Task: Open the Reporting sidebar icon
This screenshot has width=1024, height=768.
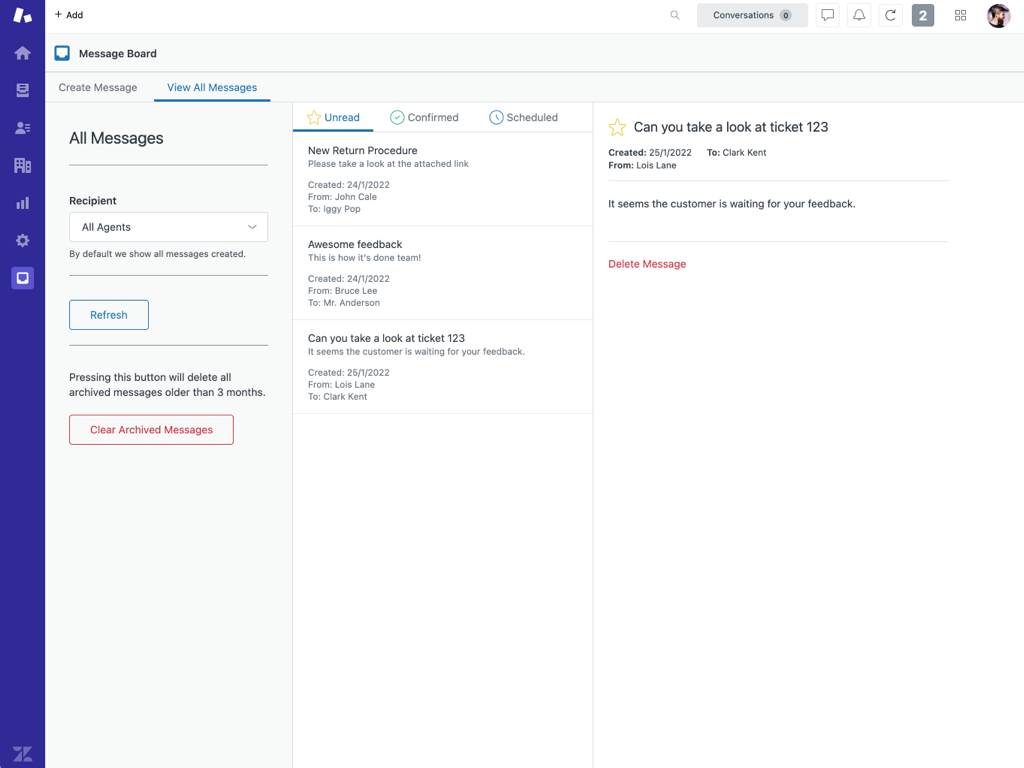Action: 22,202
